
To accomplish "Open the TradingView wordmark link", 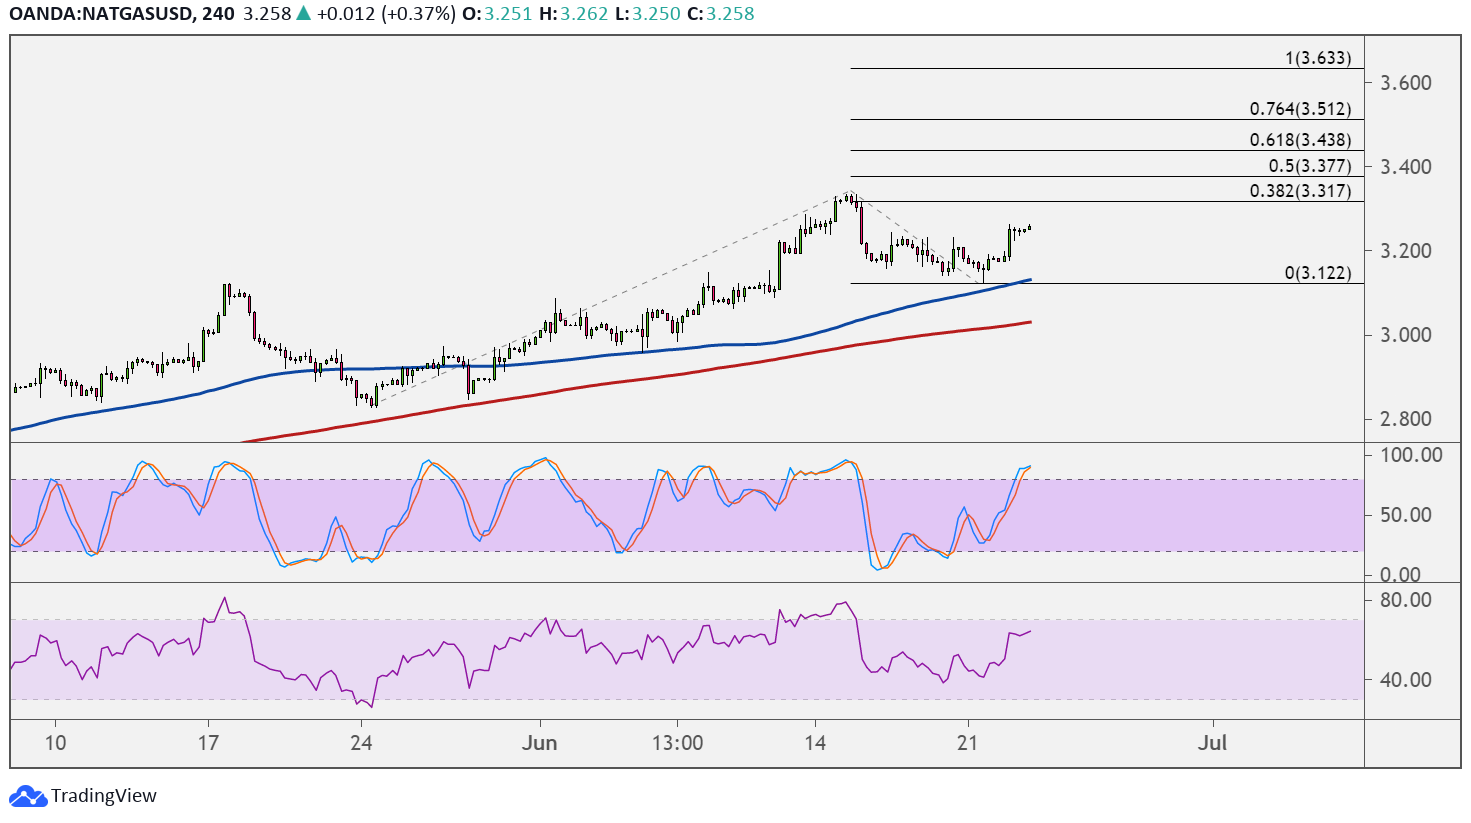I will coord(104,796).
